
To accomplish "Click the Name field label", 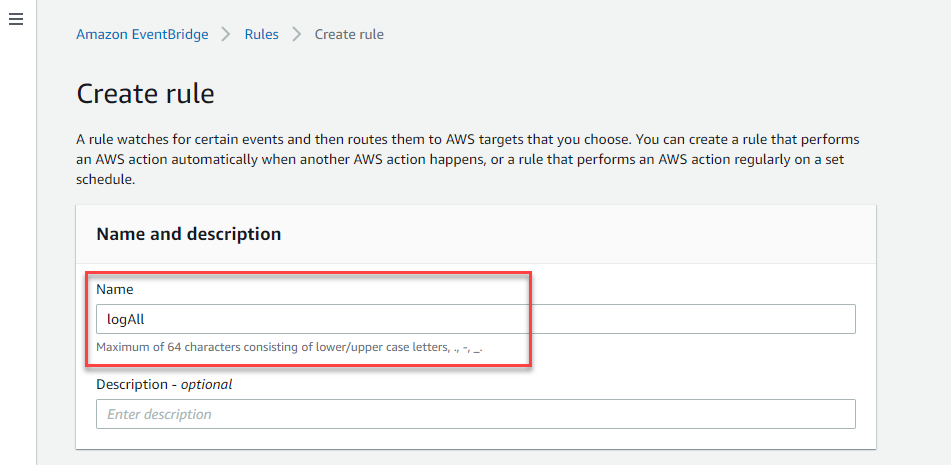I will (x=115, y=290).
